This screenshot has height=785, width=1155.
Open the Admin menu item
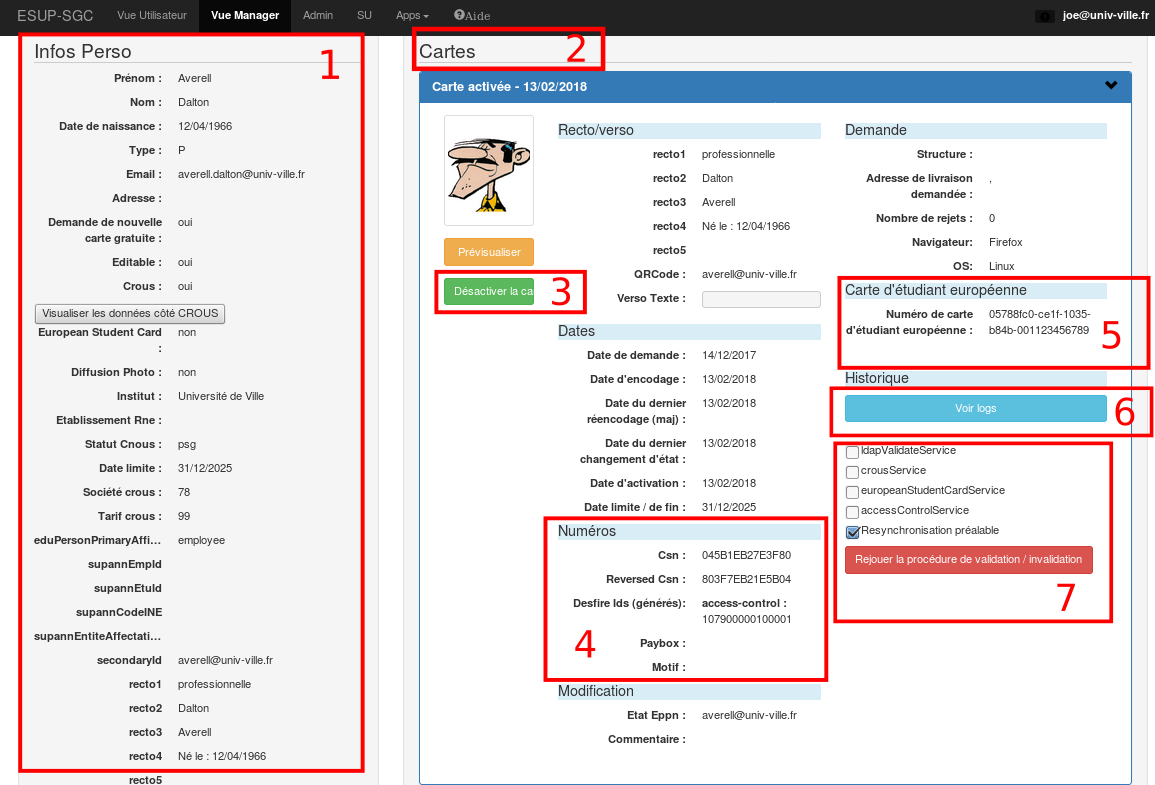click(x=318, y=16)
